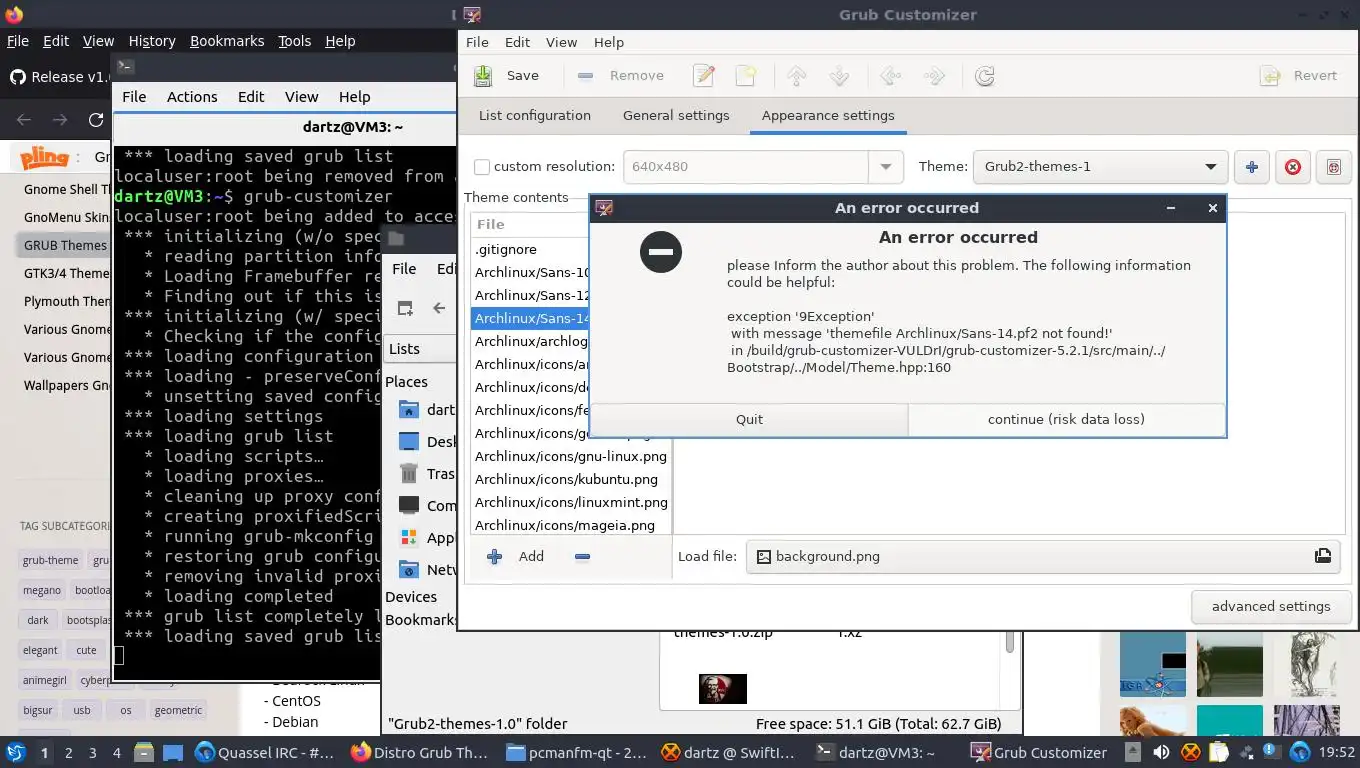Screen dimensions: 1360x768
Task: Select Archlinux/icons/mageia.png file row
Action: (x=571, y=525)
